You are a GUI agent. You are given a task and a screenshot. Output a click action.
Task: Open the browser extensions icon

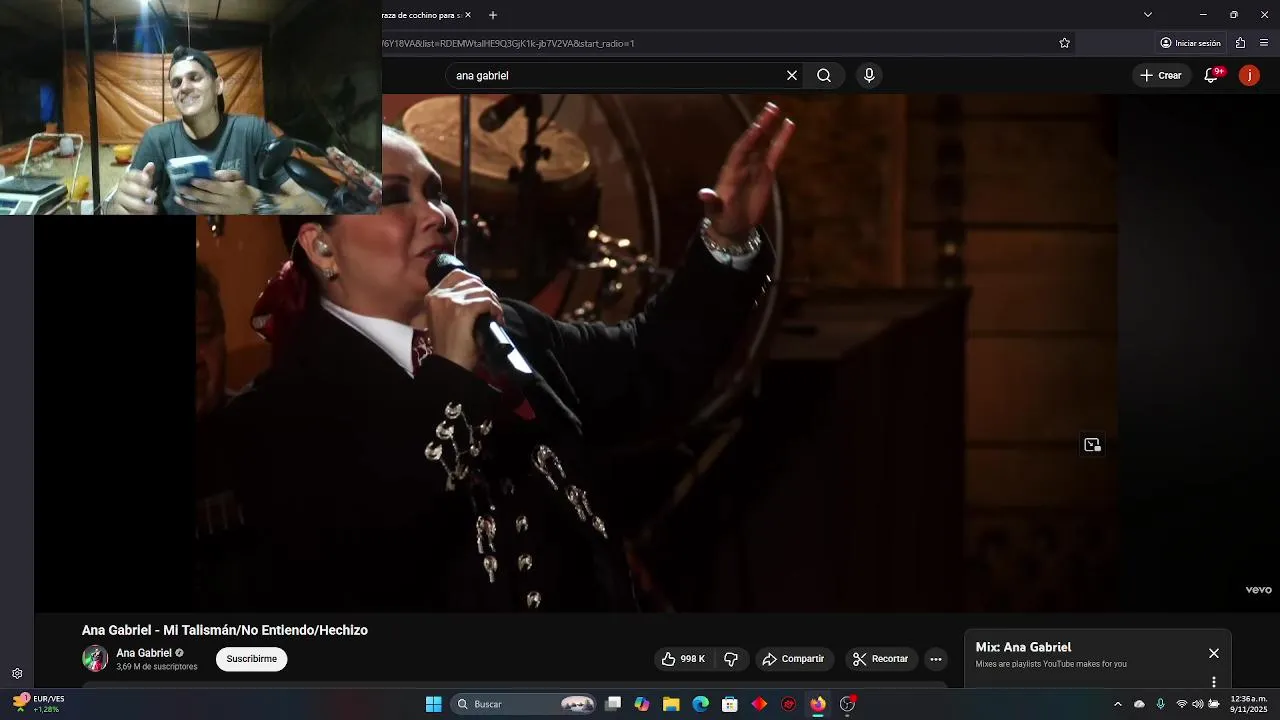tap(1241, 43)
